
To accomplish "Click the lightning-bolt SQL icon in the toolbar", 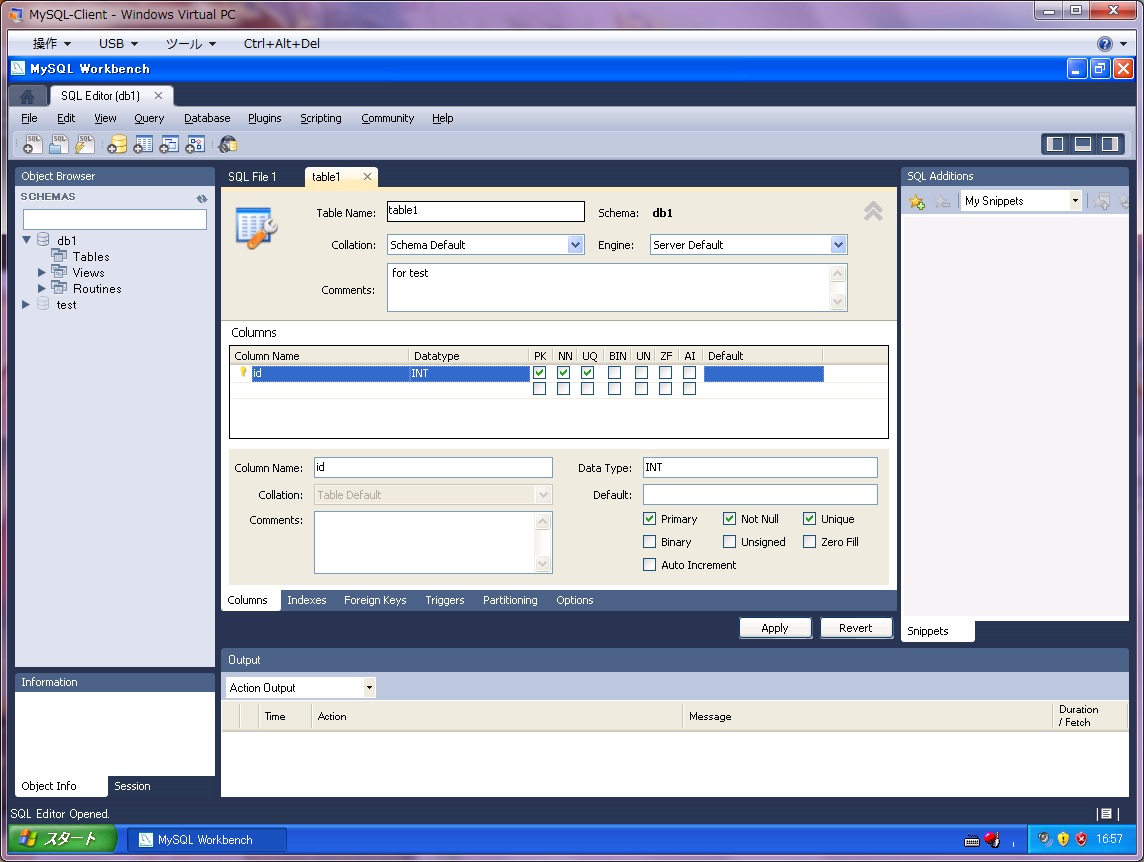I will pos(85,144).
